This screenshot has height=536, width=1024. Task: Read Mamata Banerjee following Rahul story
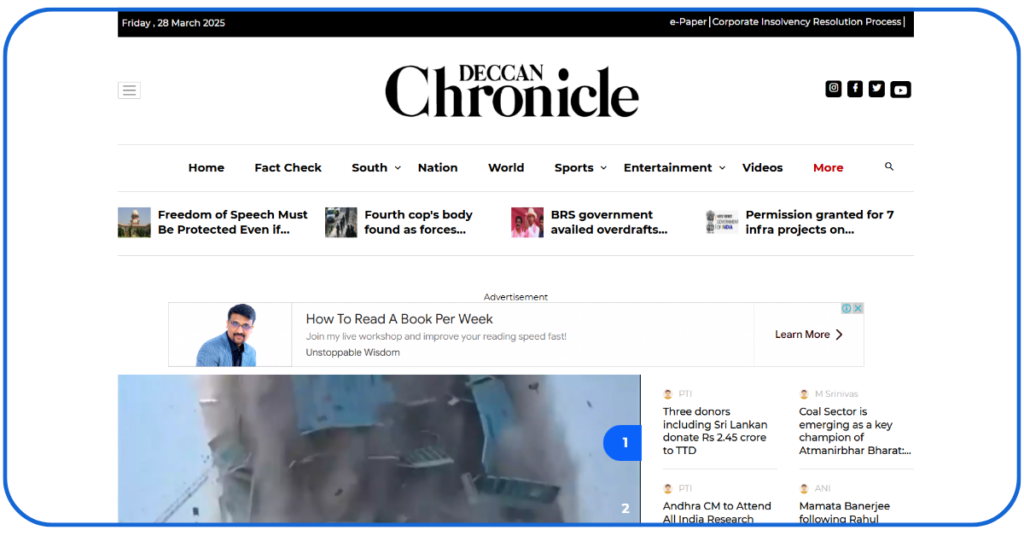coord(844,512)
